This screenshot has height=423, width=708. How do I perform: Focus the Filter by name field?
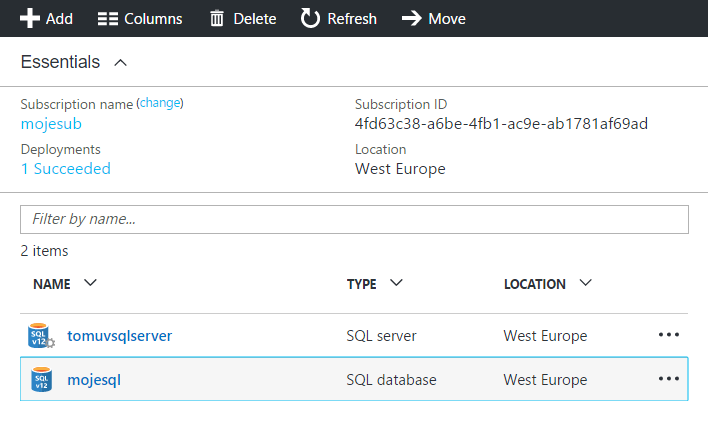pyautogui.click(x=354, y=219)
